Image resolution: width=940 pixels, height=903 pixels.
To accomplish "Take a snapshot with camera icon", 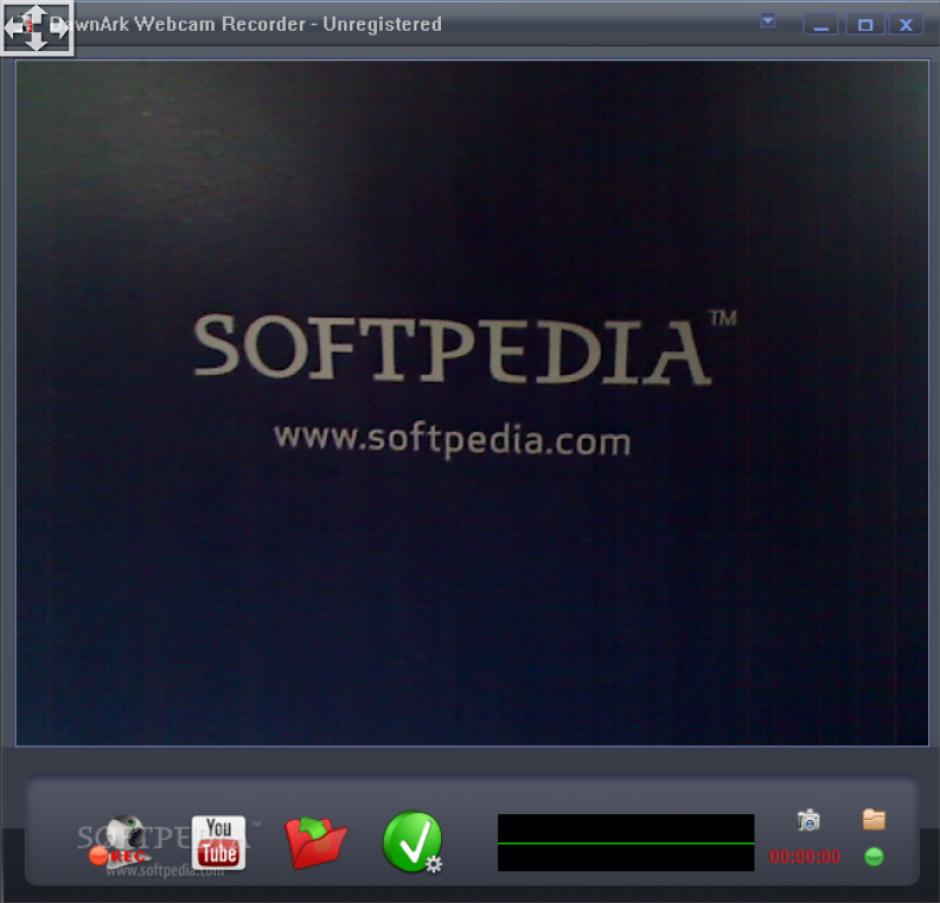I will [x=808, y=820].
